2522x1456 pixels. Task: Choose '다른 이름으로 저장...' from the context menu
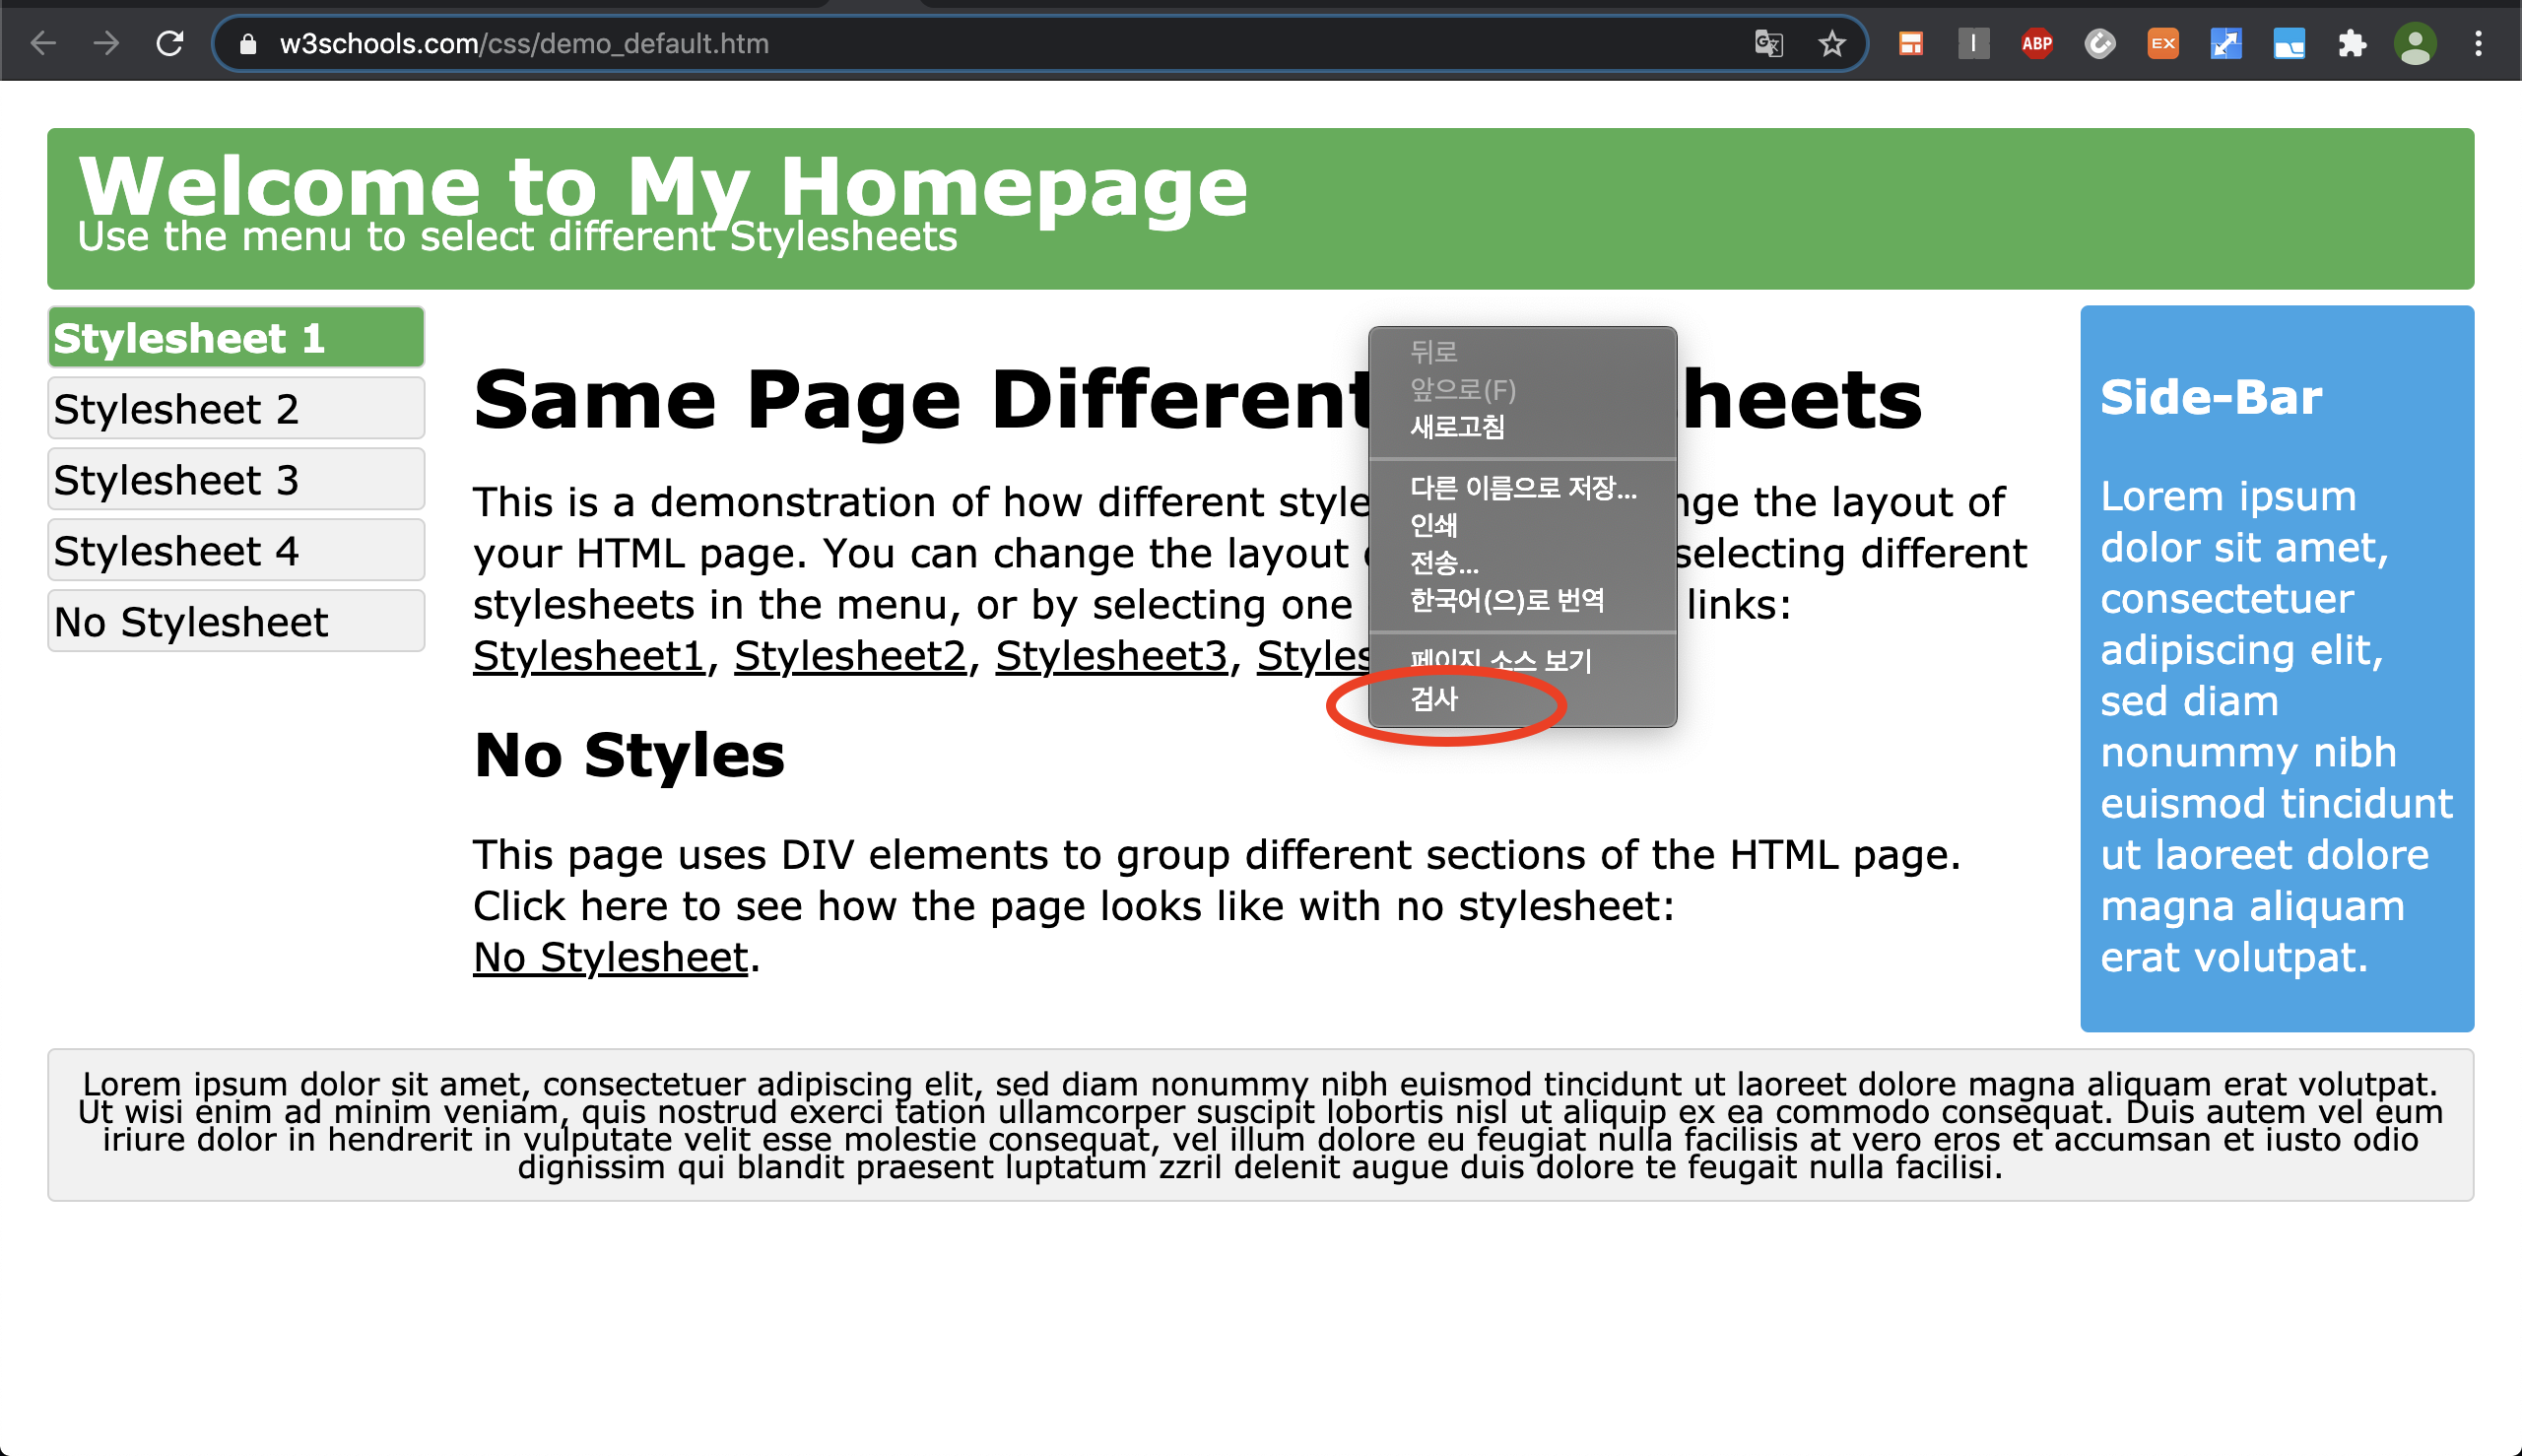point(1522,488)
